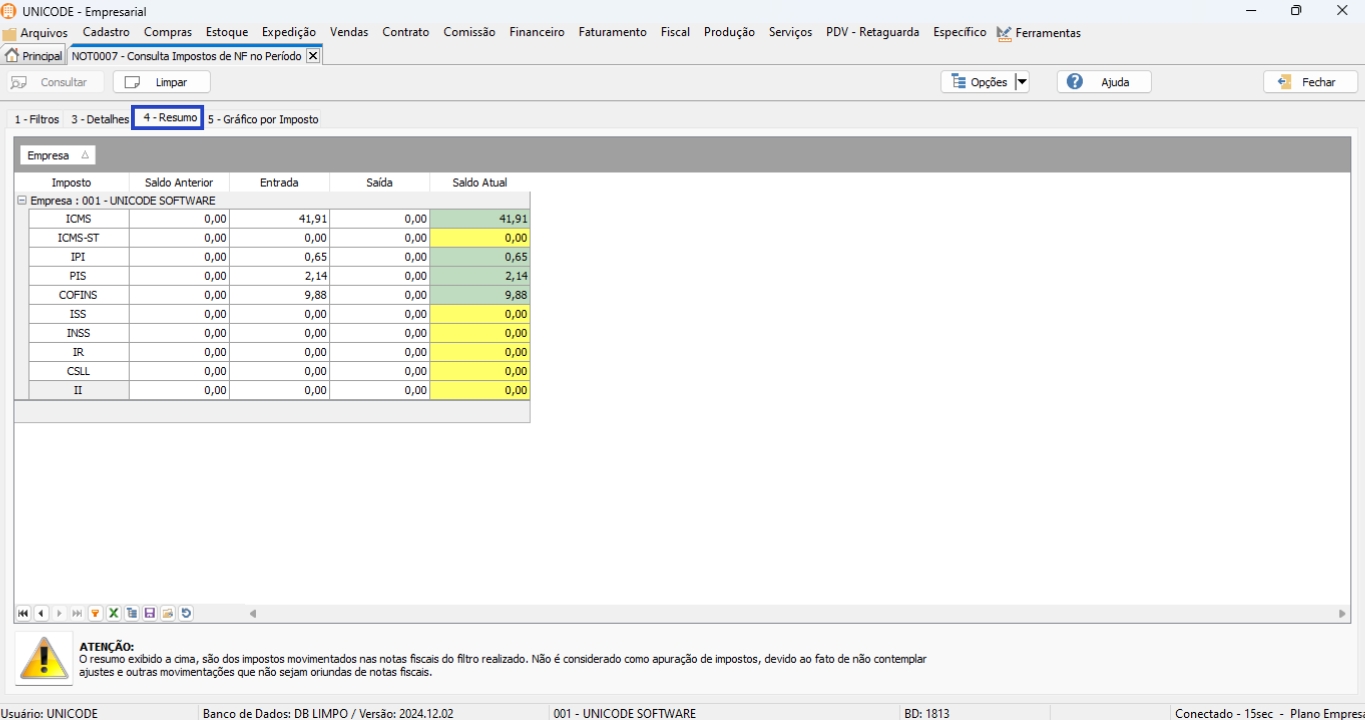
Task: Toggle sort on Empresa grouping chip
Action: (x=58, y=155)
